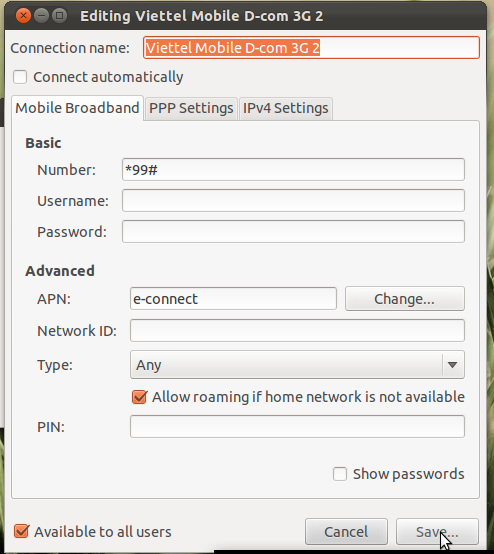The width and height of the screenshot is (494, 554).
Task: Focus the Network ID input field
Action: click(x=297, y=331)
